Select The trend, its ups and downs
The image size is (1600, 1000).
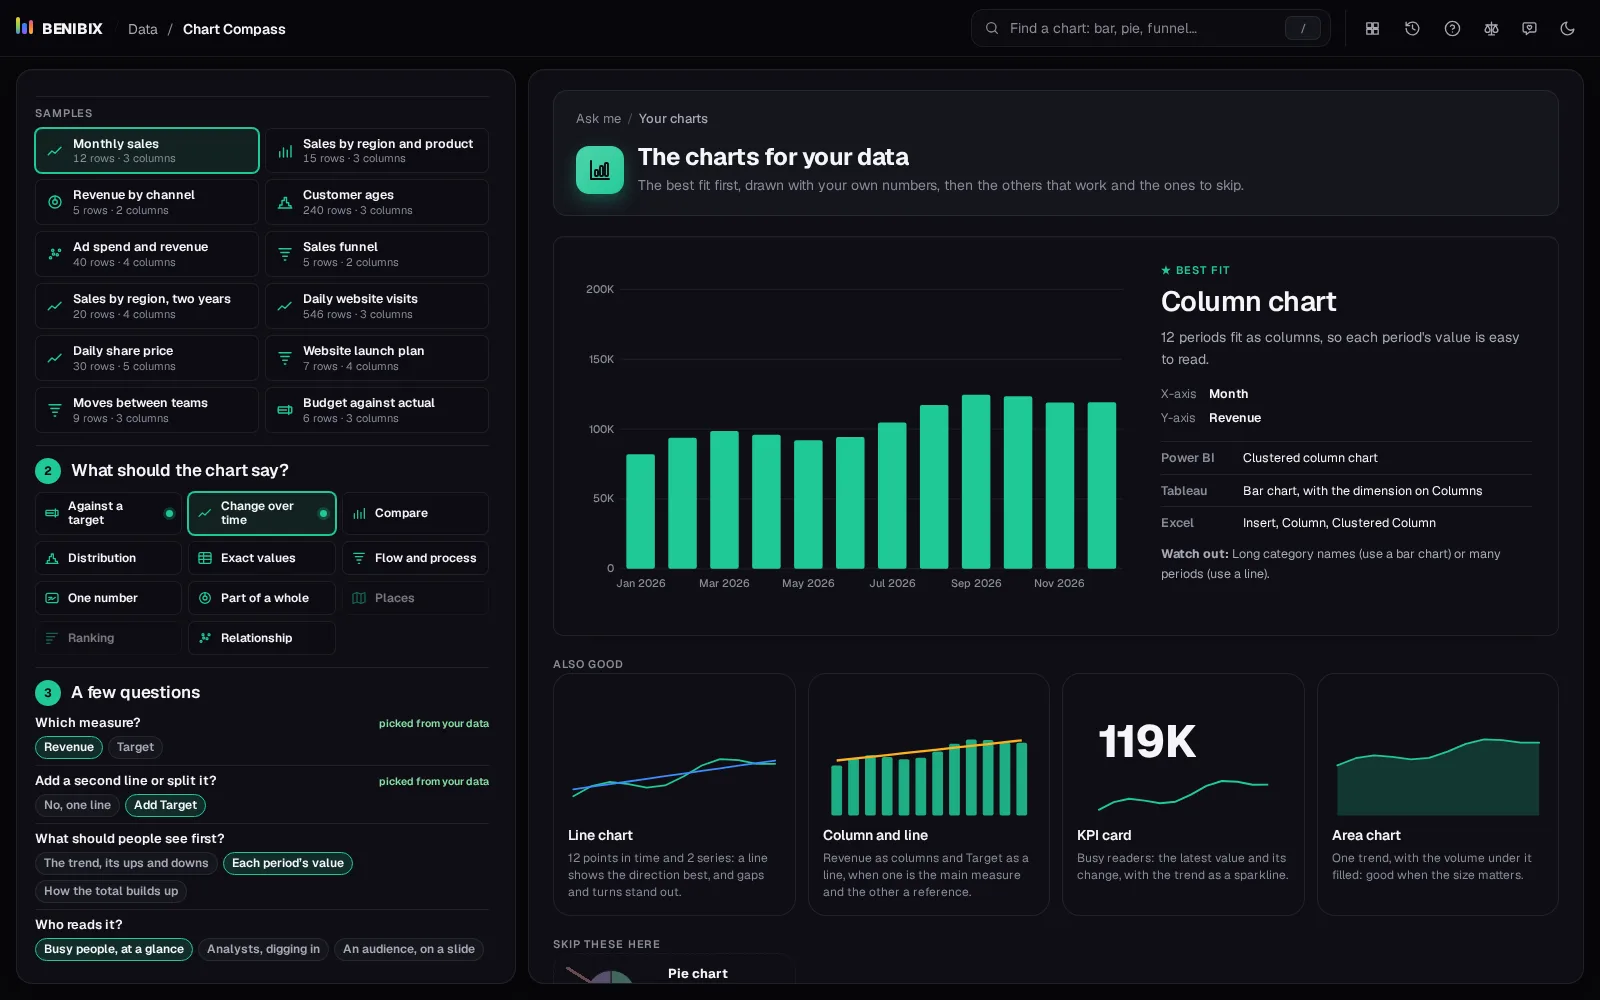(126, 863)
